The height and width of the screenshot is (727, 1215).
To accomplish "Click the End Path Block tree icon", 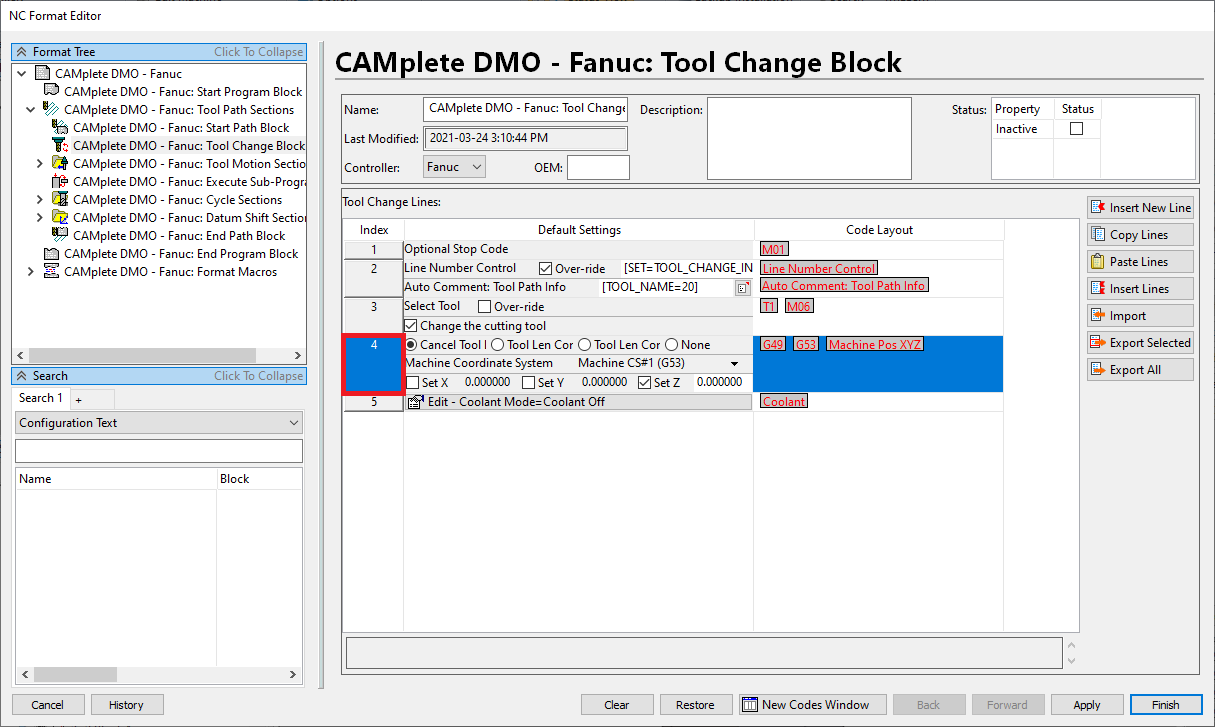I will coord(60,235).
